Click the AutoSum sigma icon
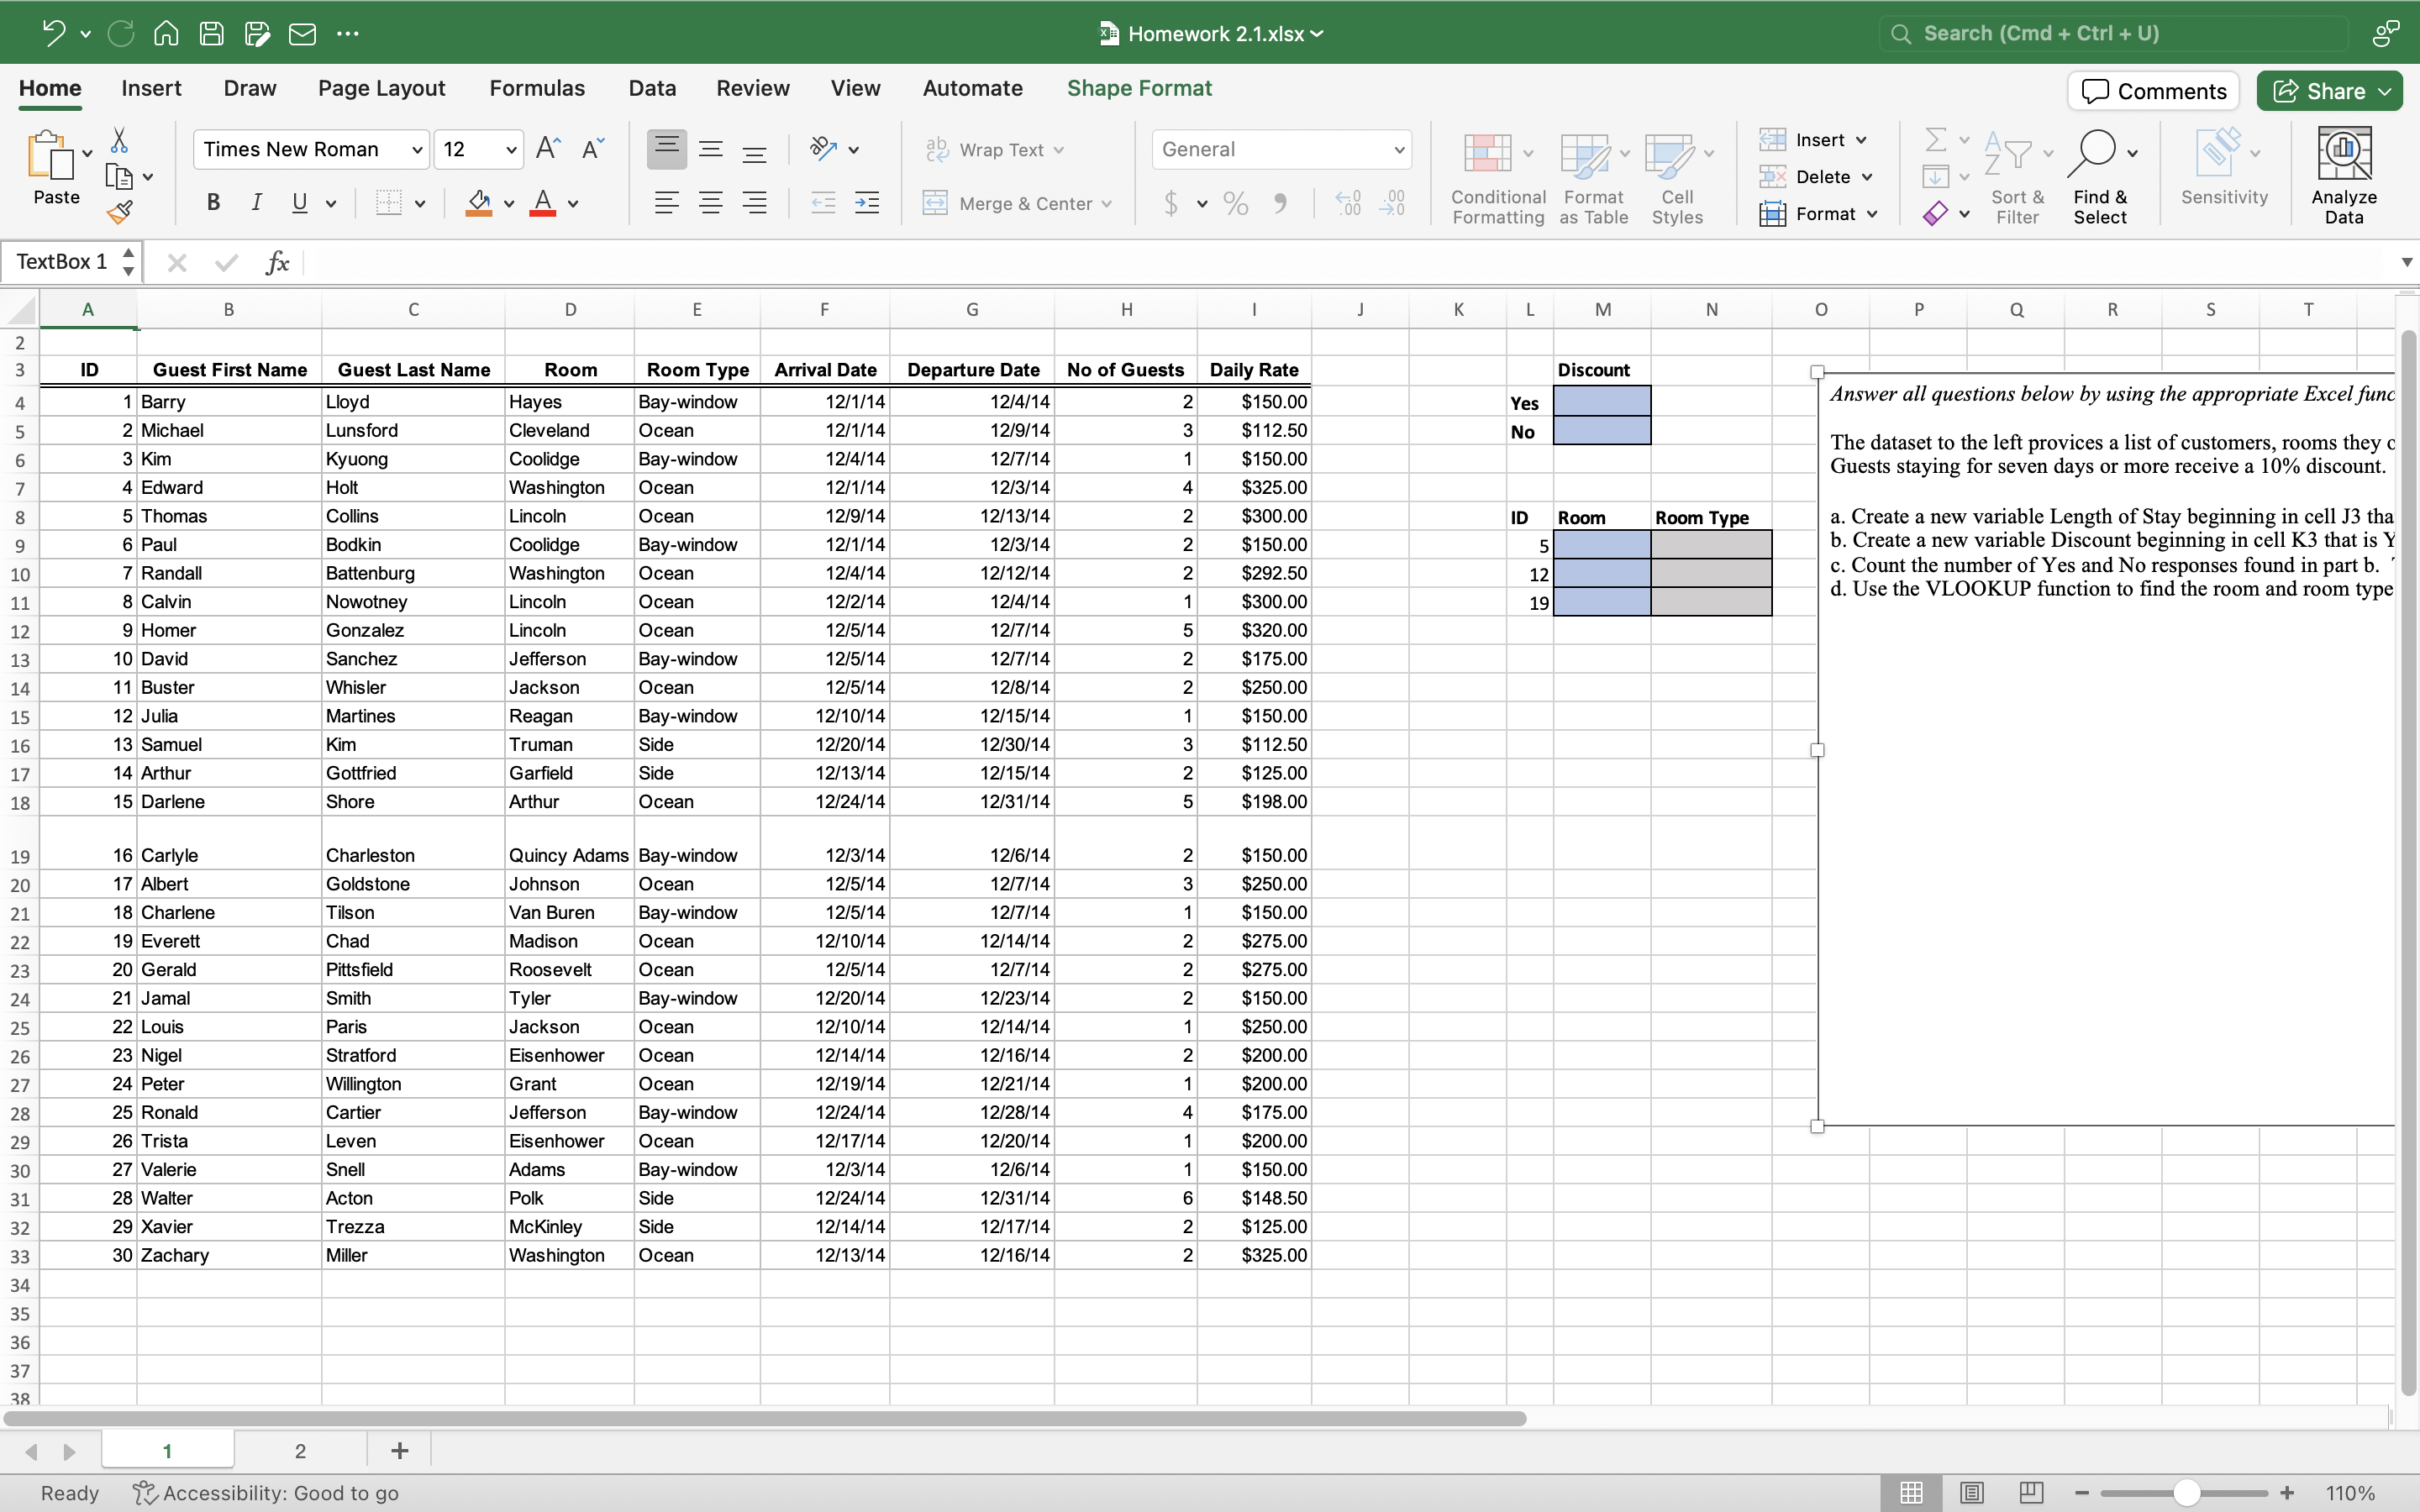 click(1936, 140)
